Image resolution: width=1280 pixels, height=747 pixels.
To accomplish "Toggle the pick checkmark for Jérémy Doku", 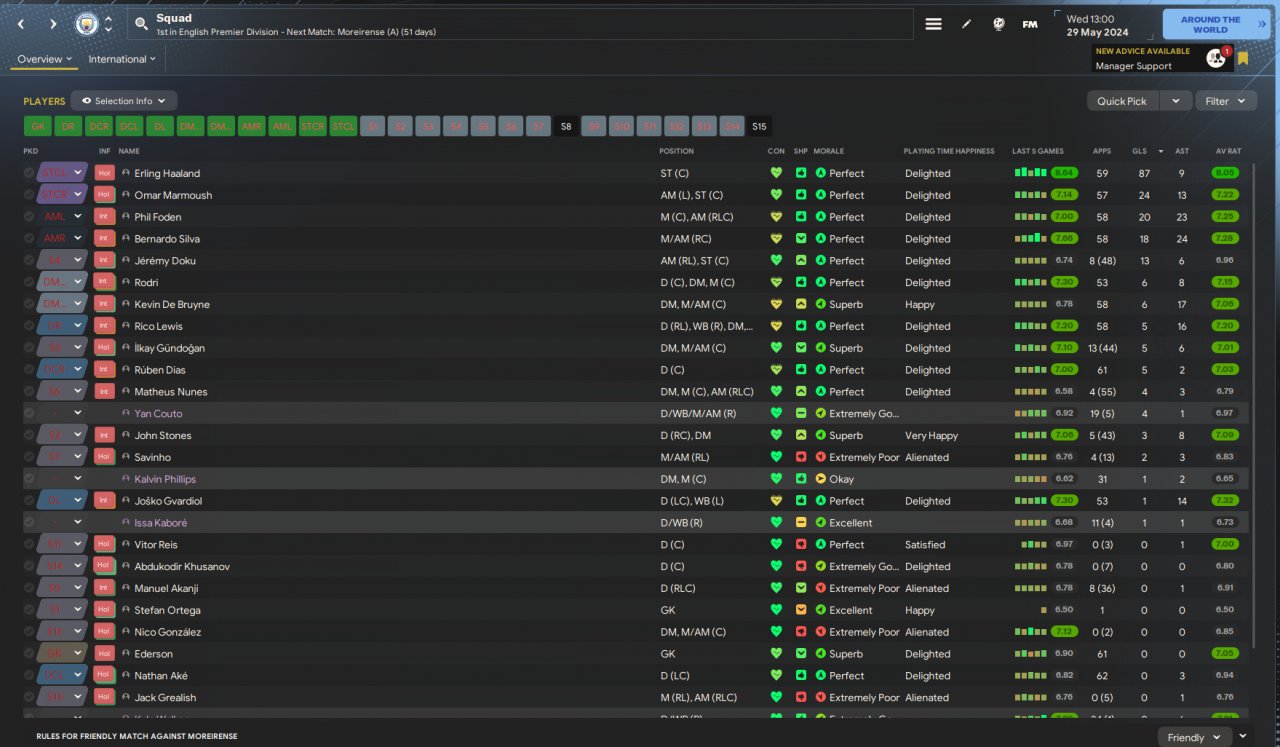I will pyautogui.click(x=29, y=261).
